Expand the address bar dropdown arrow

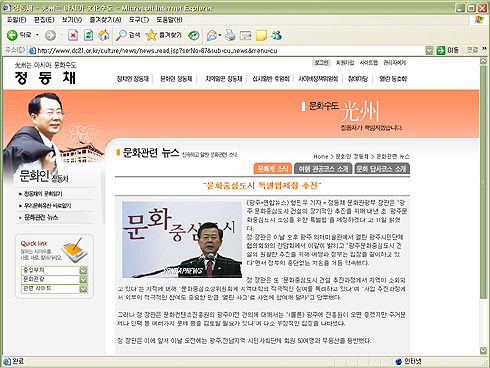(429, 51)
